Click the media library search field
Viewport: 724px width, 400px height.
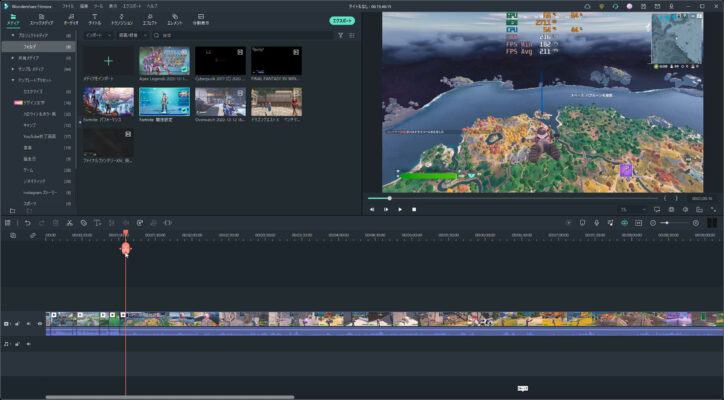[242, 36]
